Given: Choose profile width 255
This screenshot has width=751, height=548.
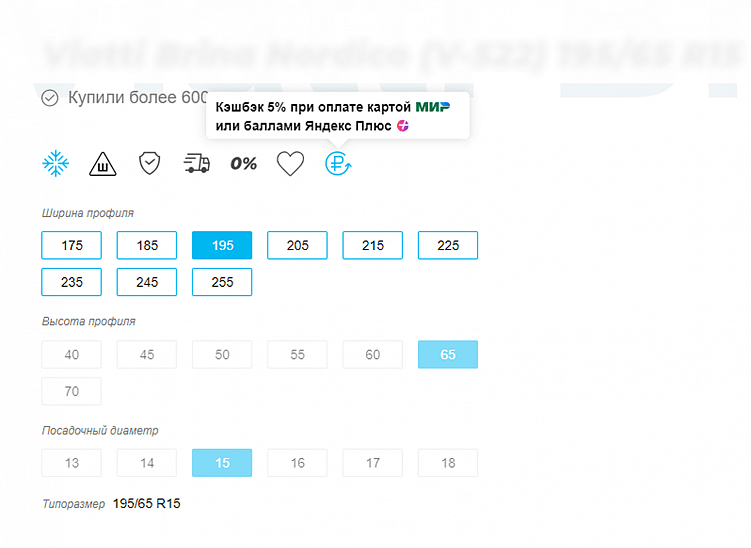Looking at the screenshot, I should click(x=222, y=282).
